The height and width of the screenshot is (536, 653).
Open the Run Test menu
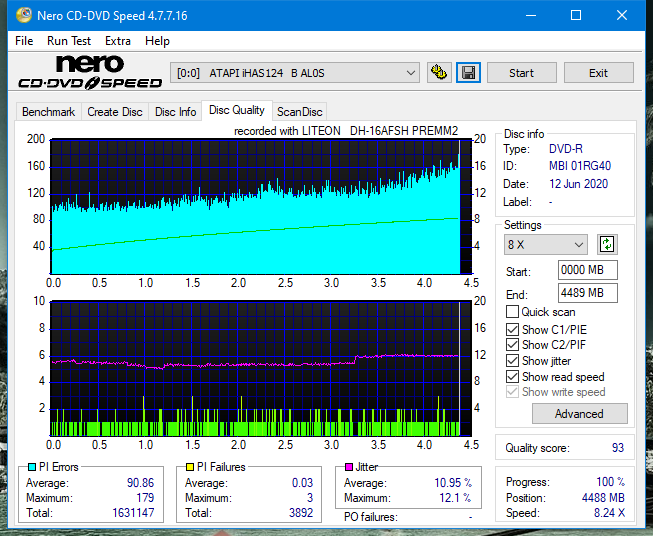[69, 41]
